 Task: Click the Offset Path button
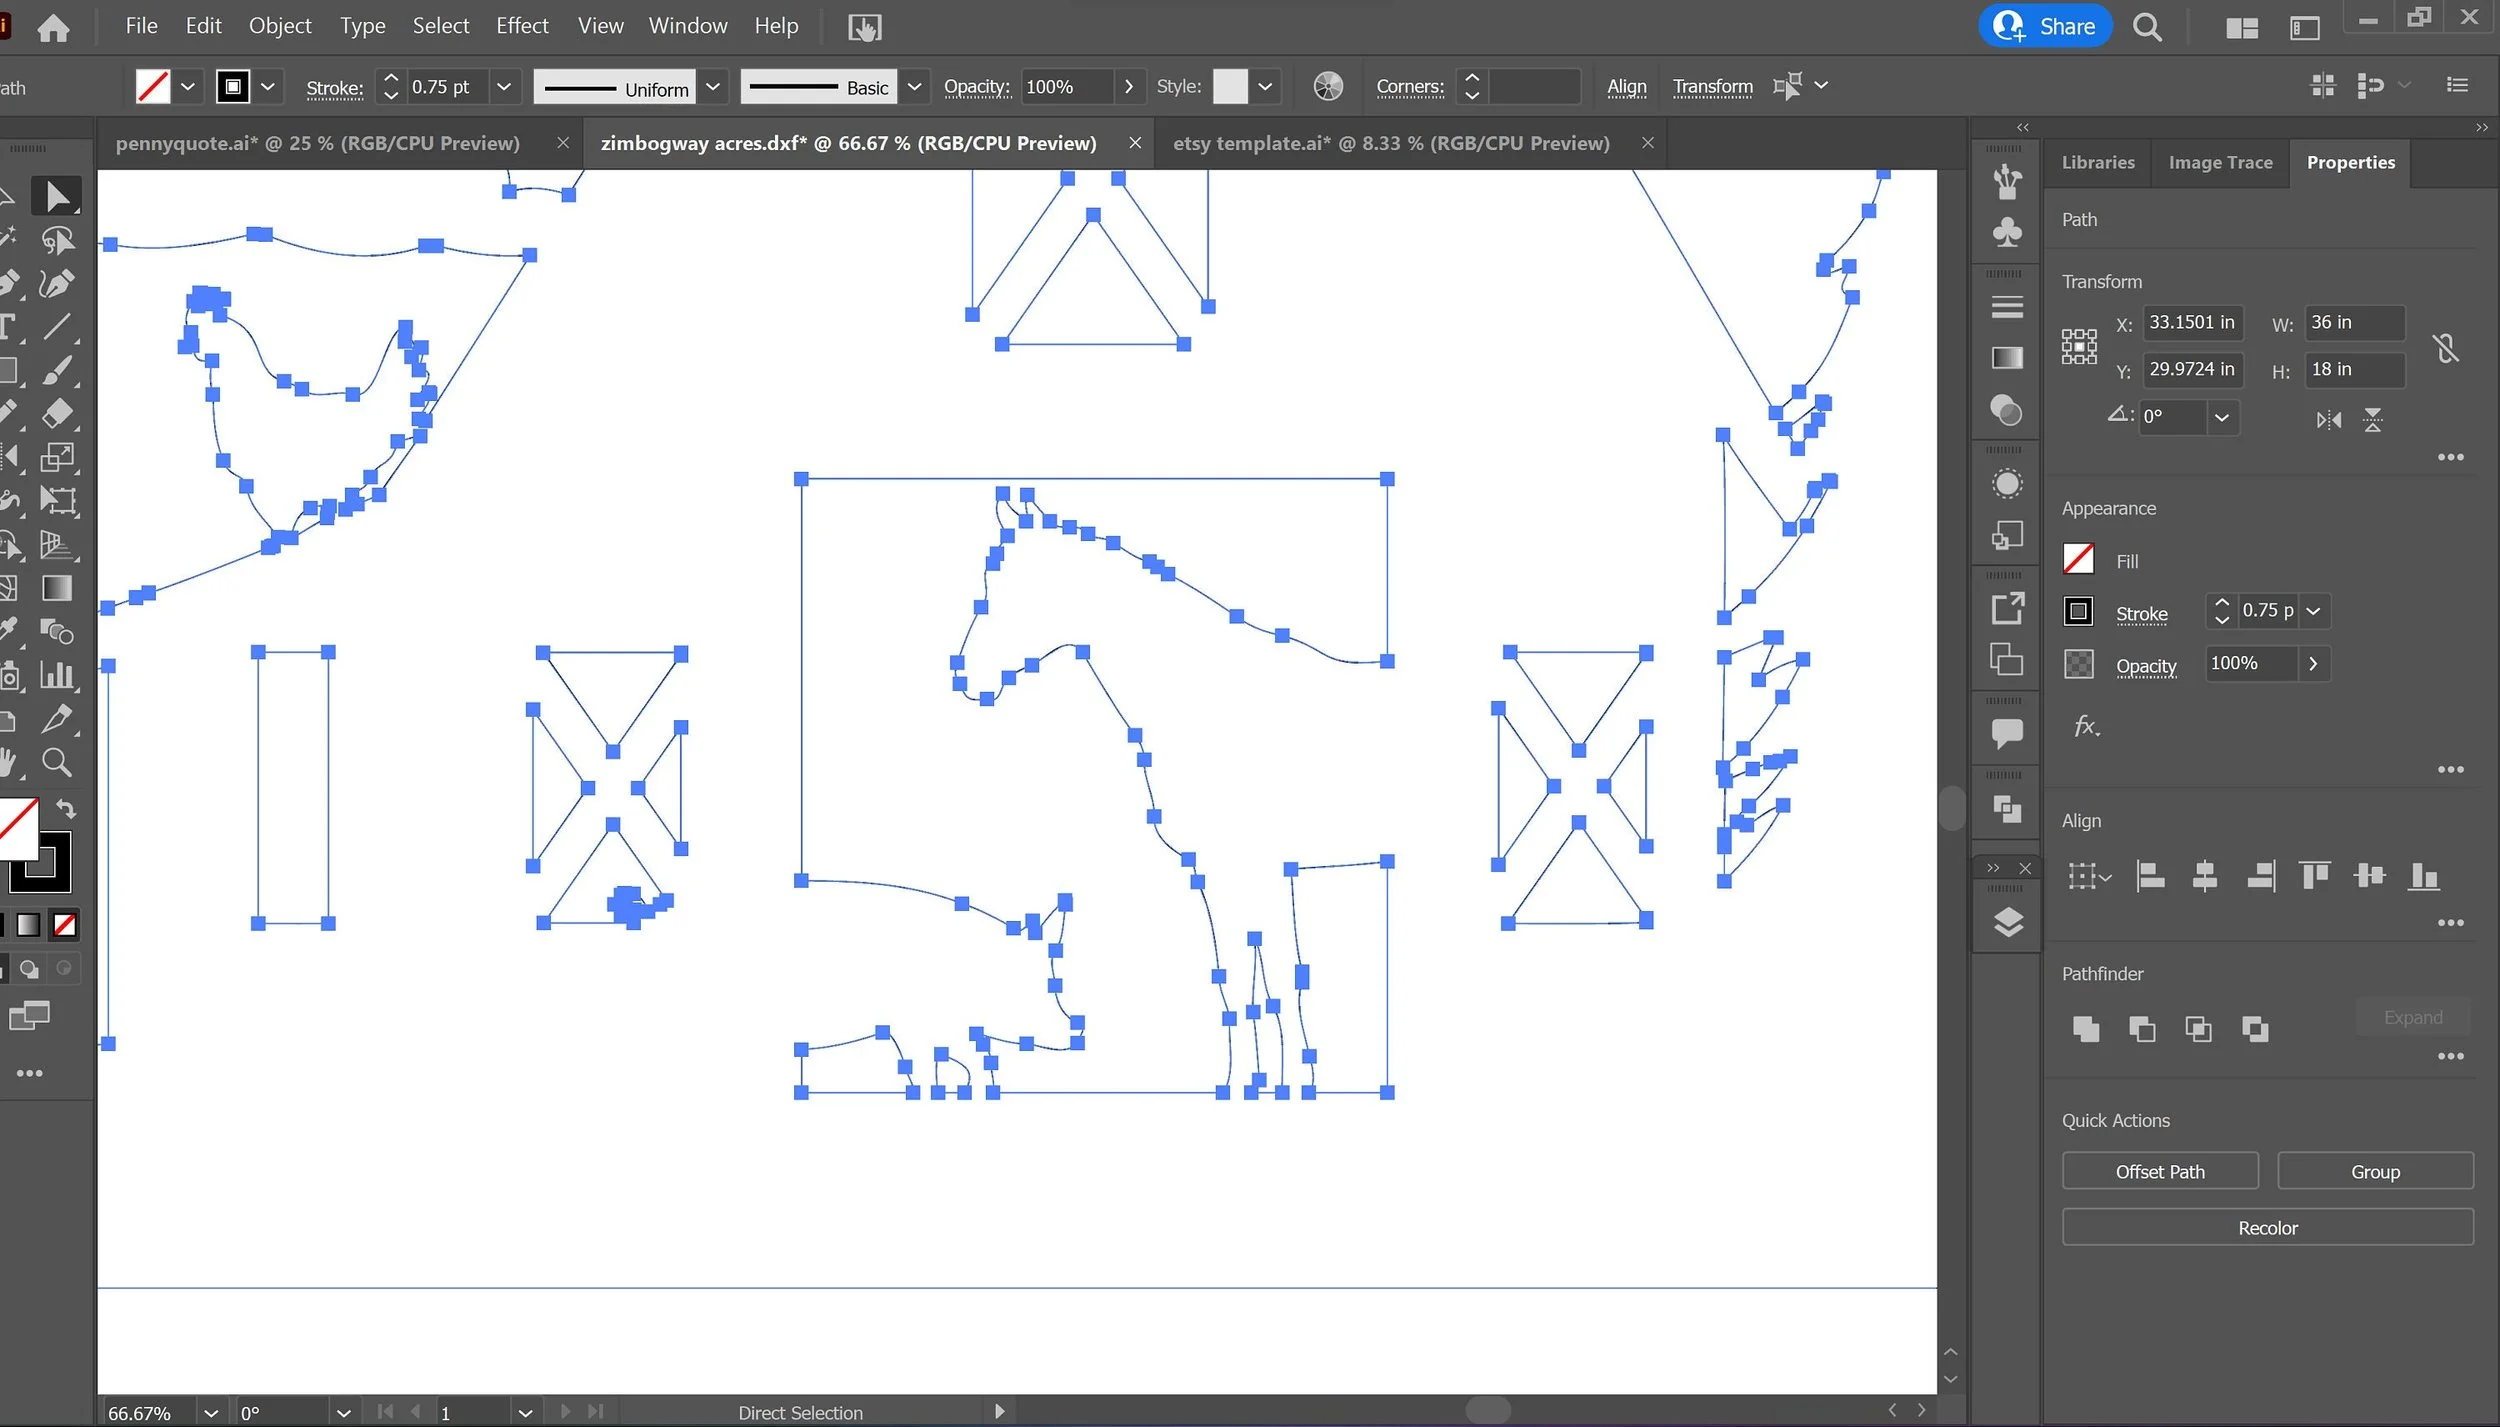(x=2159, y=1171)
